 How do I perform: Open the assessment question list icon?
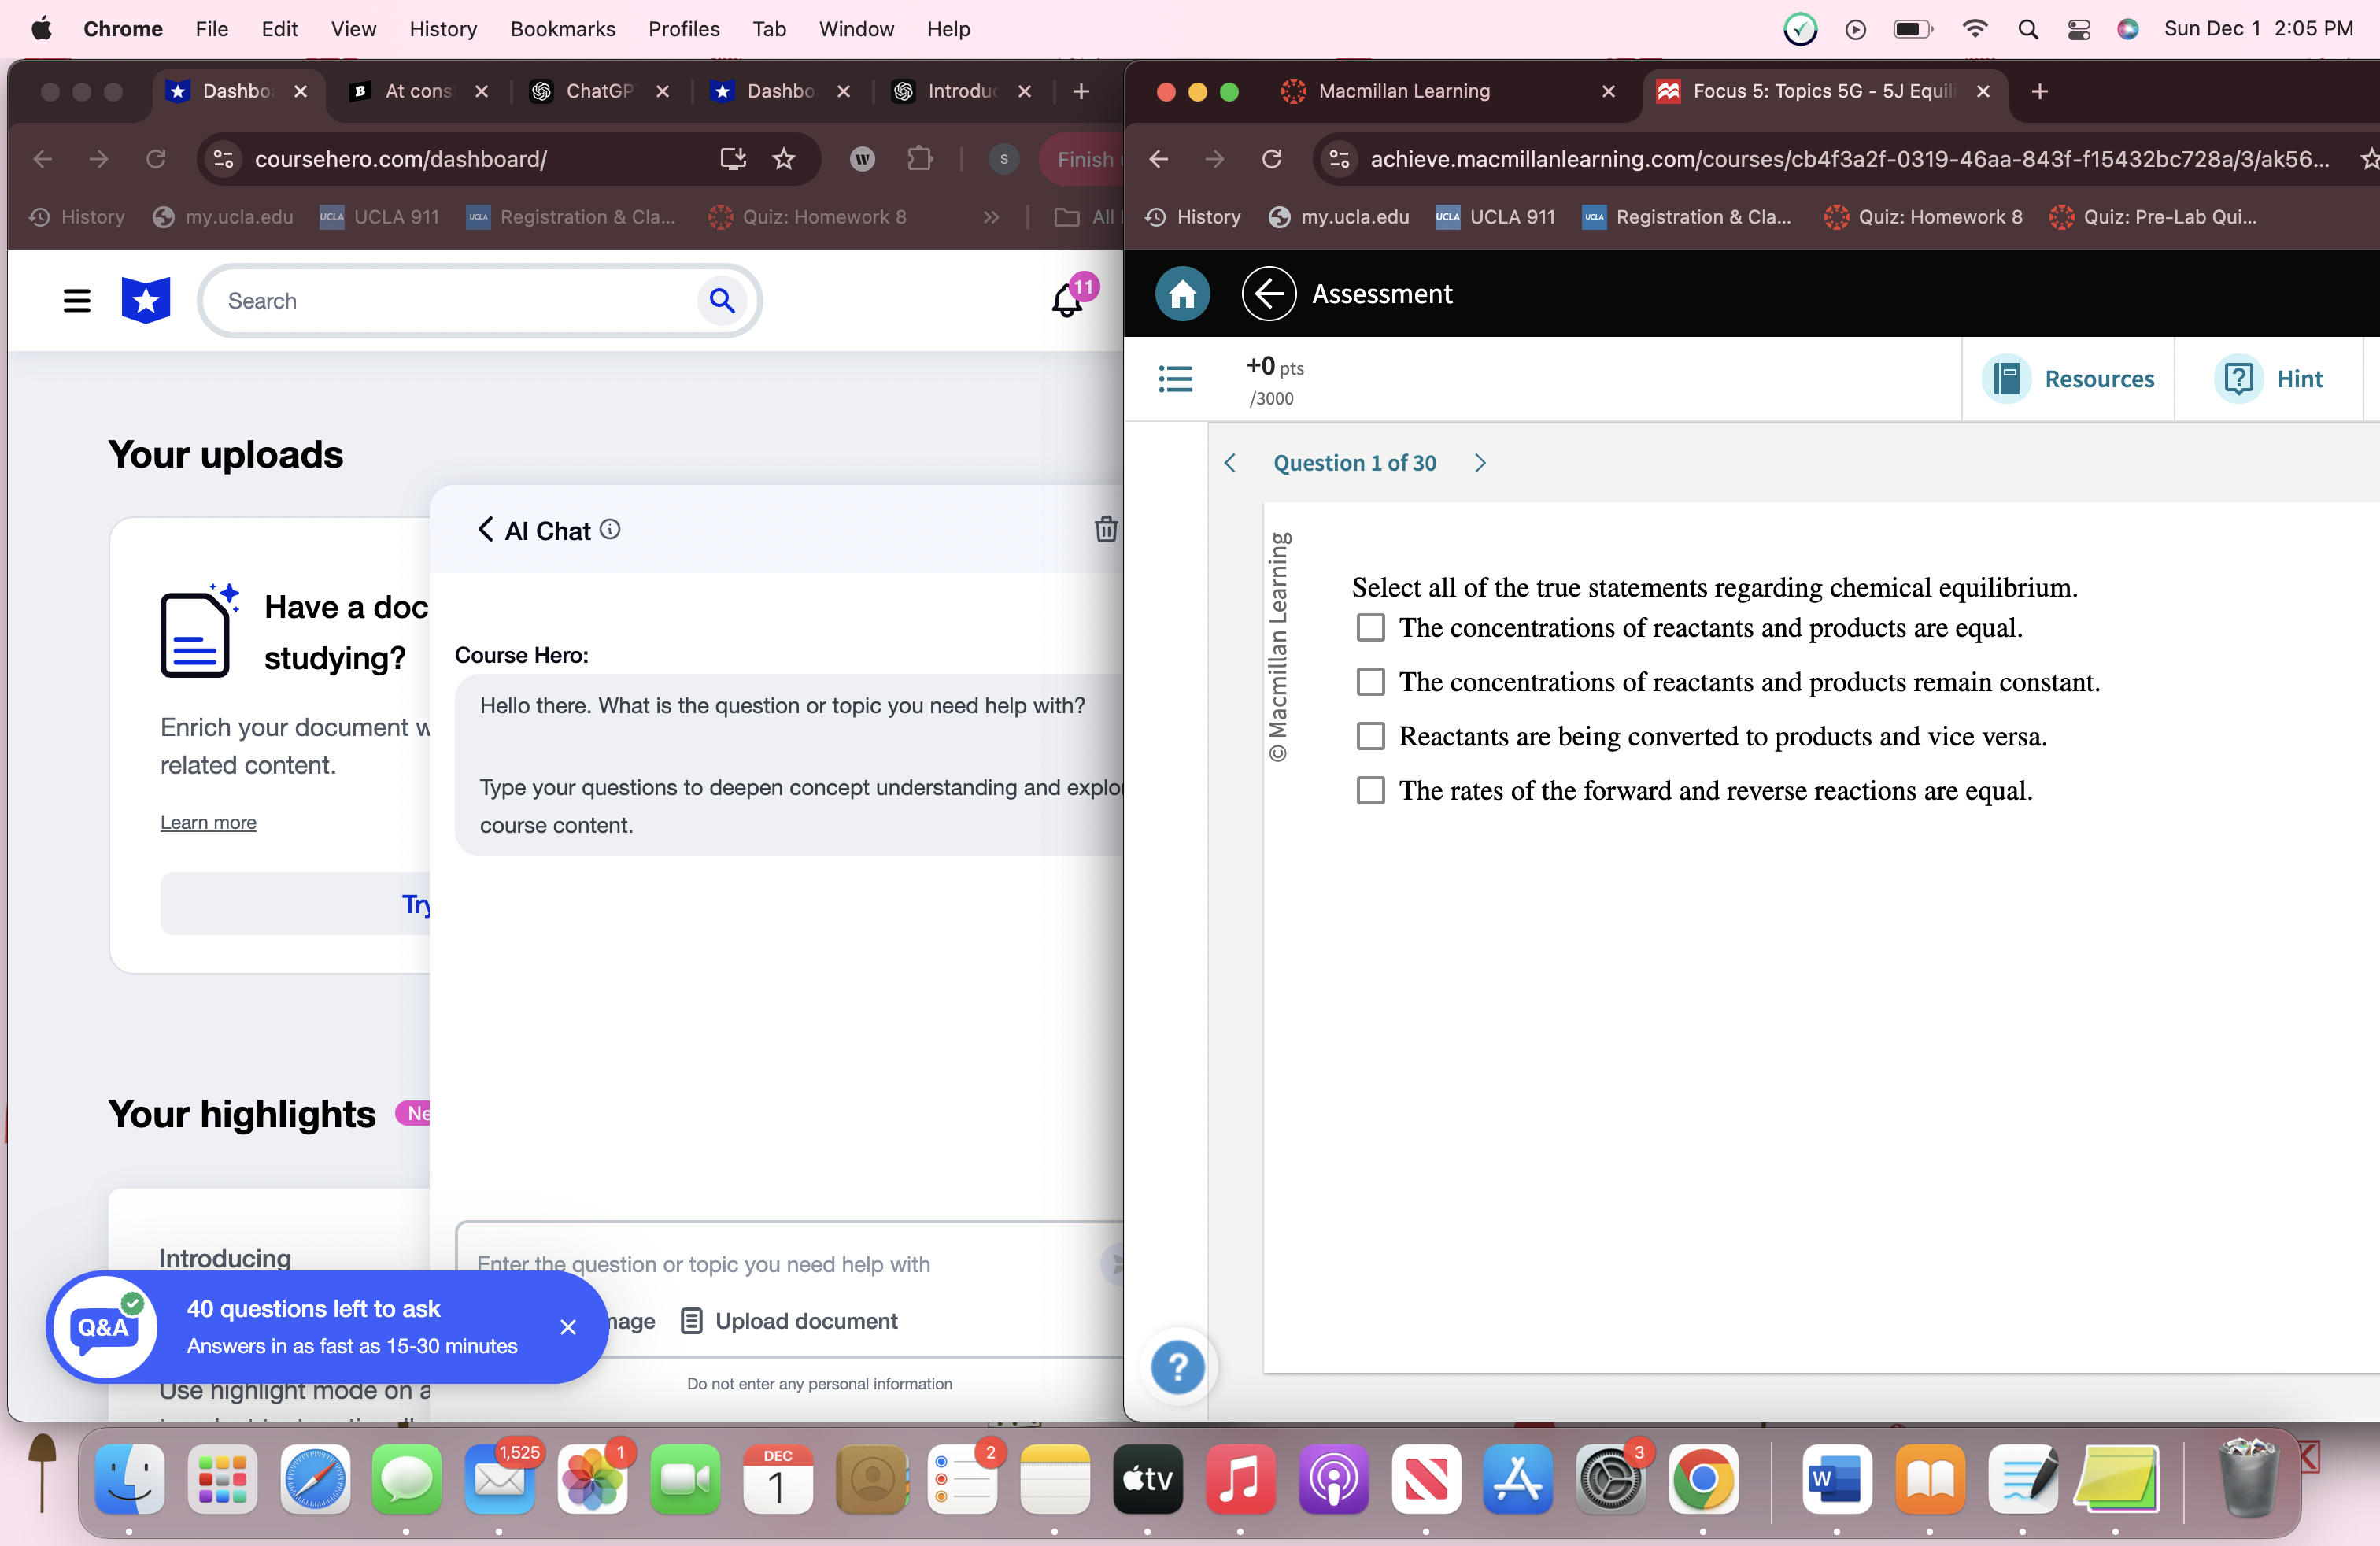pos(1176,379)
